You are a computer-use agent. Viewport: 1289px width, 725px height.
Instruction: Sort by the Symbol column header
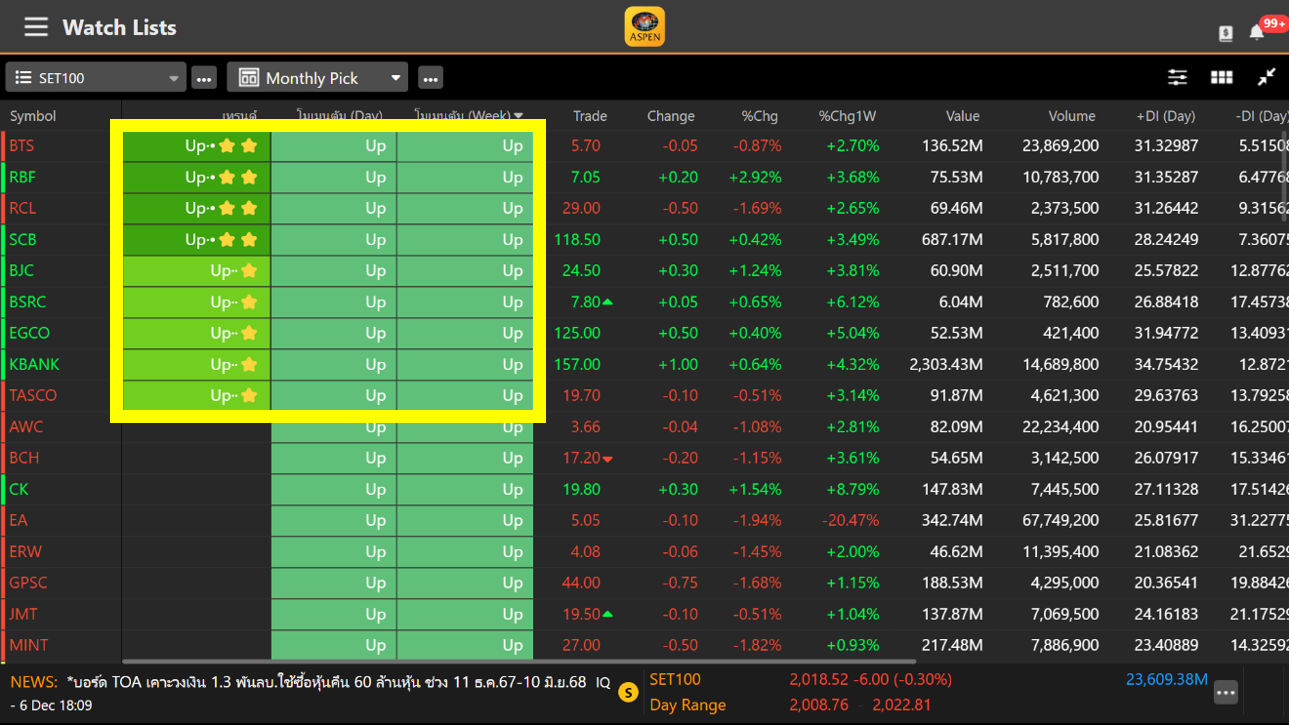click(33, 116)
